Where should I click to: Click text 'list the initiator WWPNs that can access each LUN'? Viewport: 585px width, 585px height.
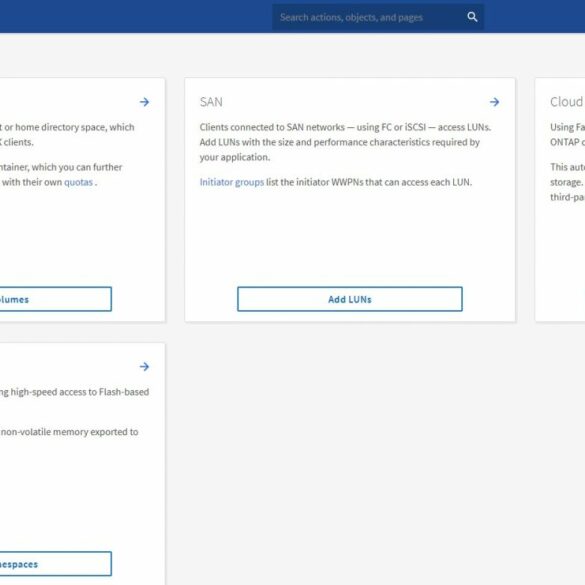point(369,182)
